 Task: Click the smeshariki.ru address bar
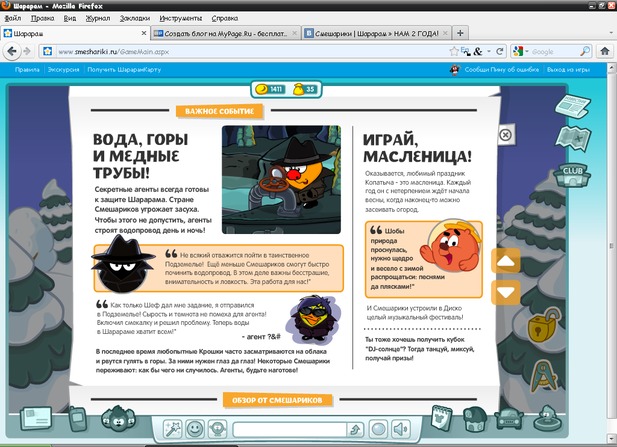252,52
